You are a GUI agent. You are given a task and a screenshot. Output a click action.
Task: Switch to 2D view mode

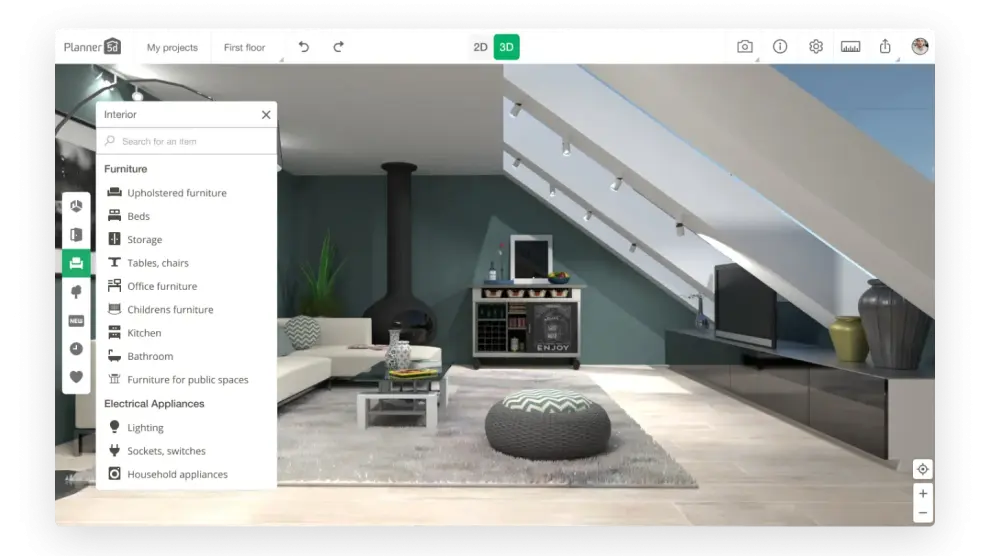point(480,47)
